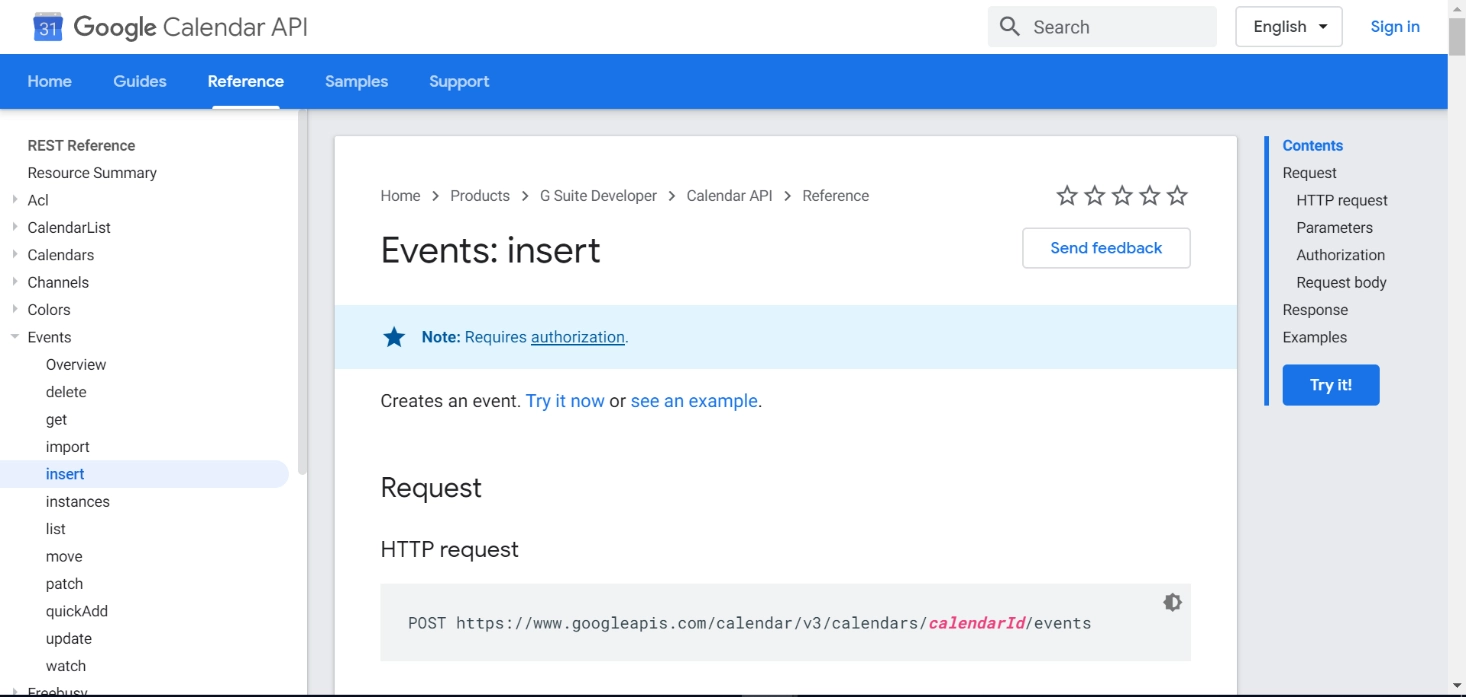Click the Send feedback button
This screenshot has height=697, width=1466.
coord(1106,248)
